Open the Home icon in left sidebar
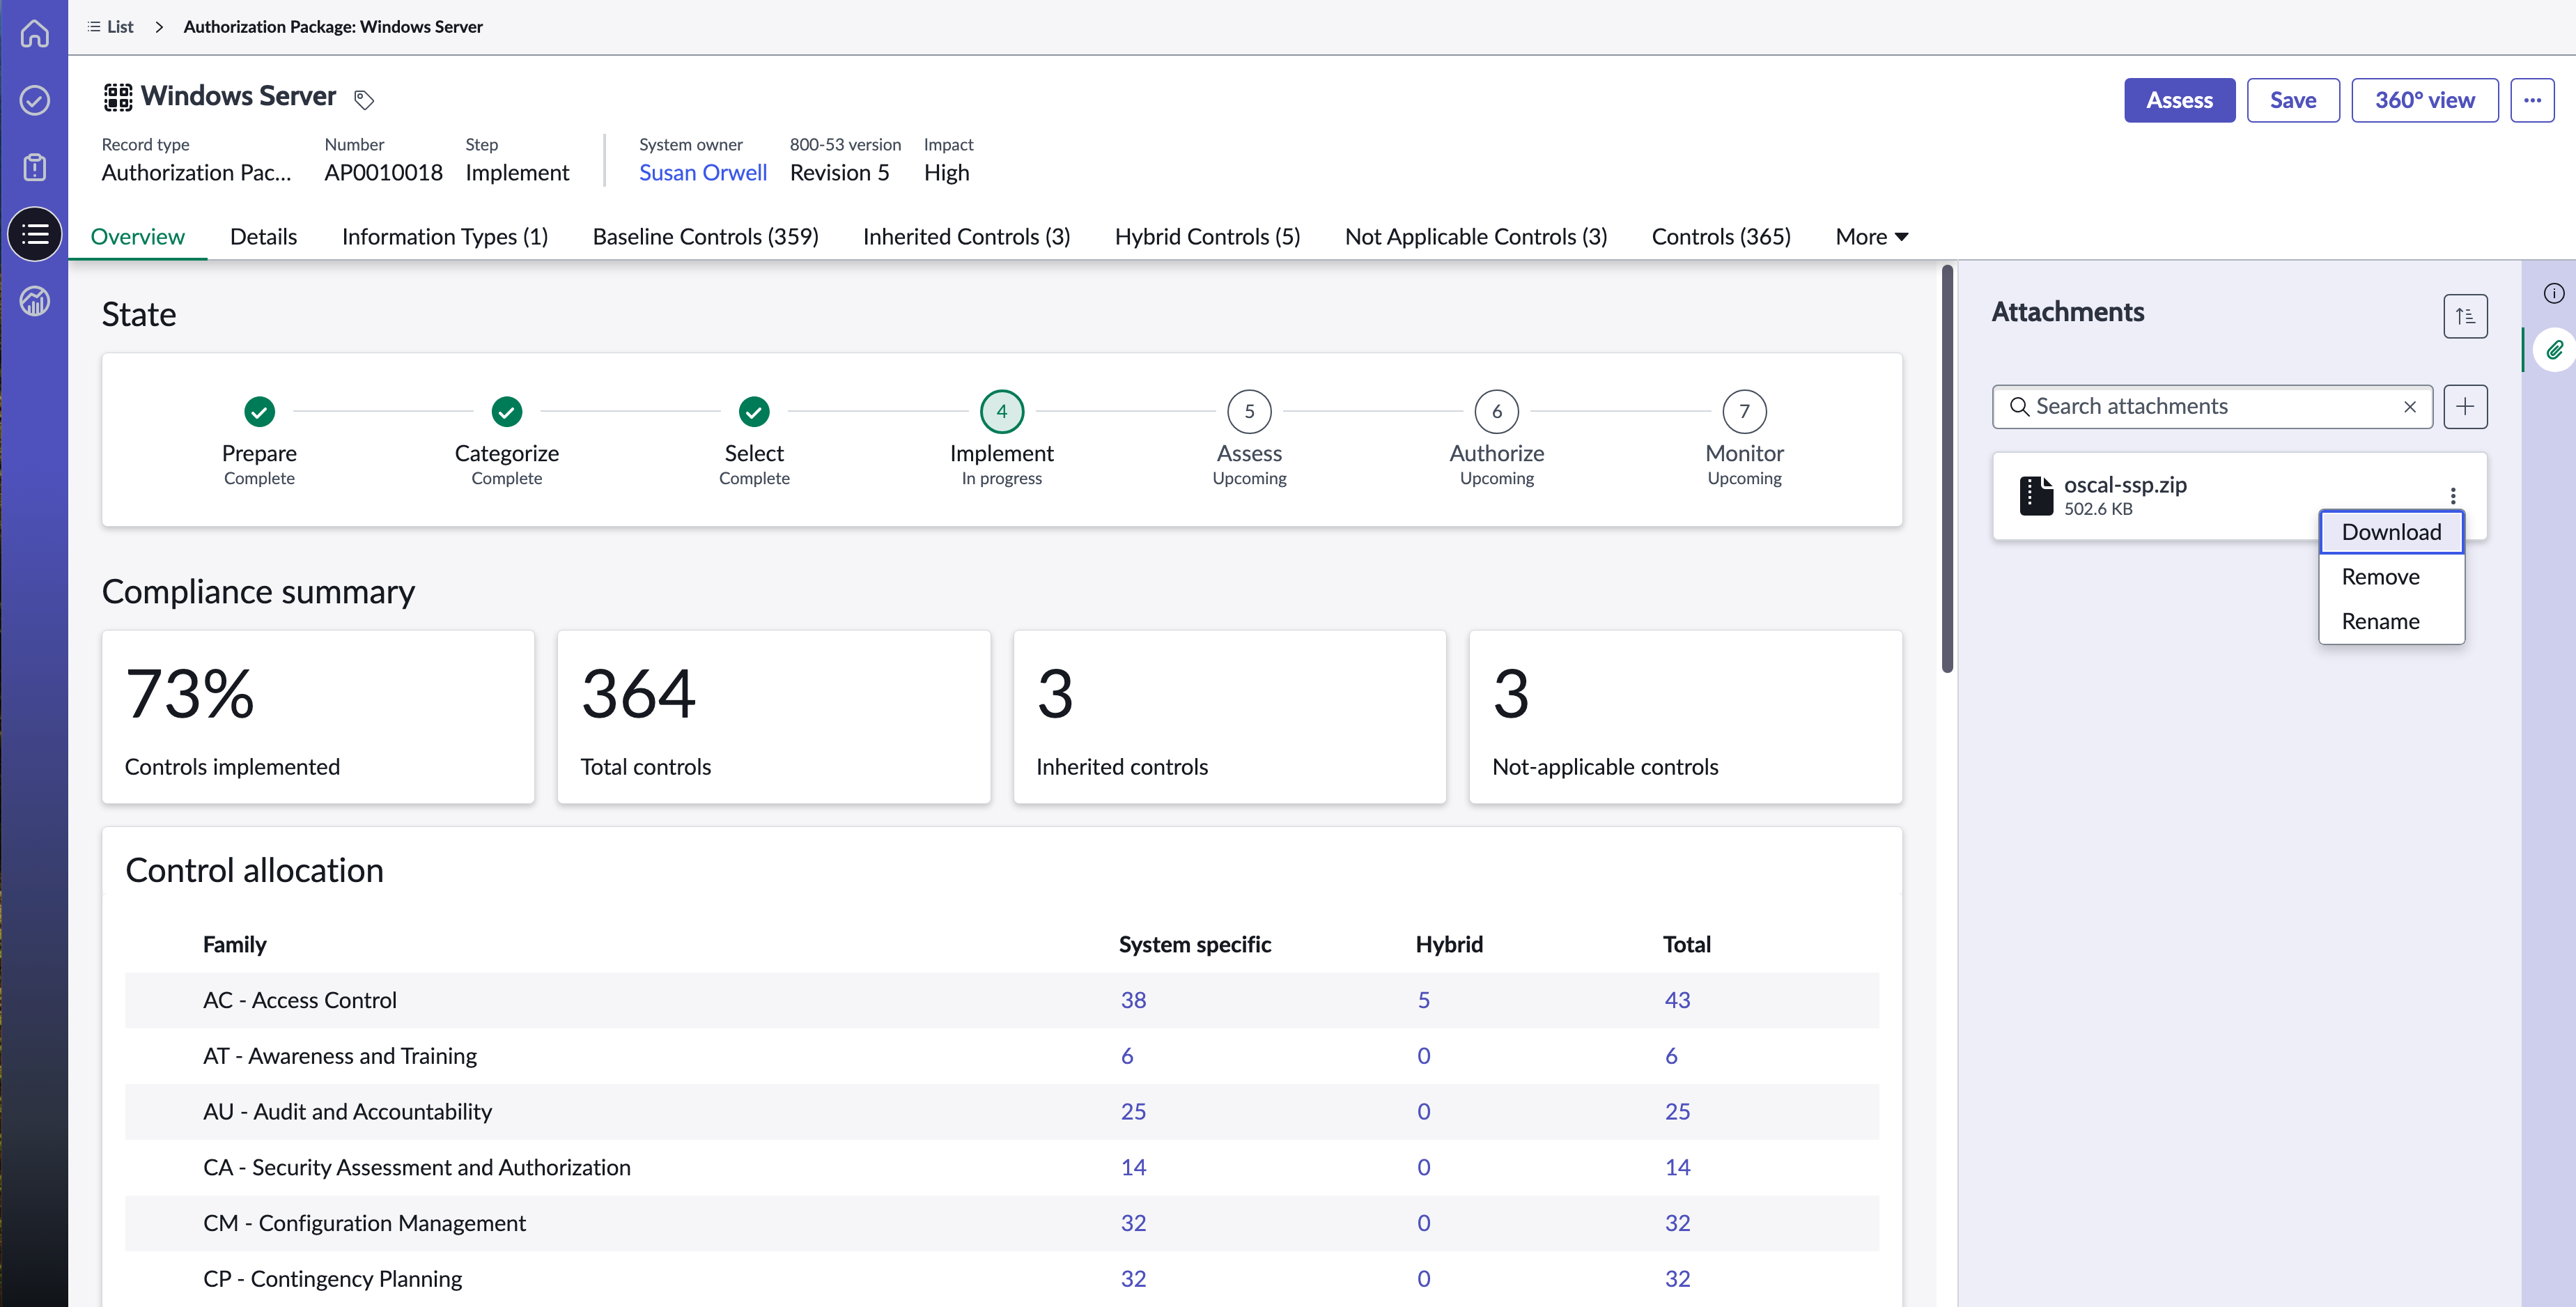The image size is (2576, 1307). click(35, 33)
